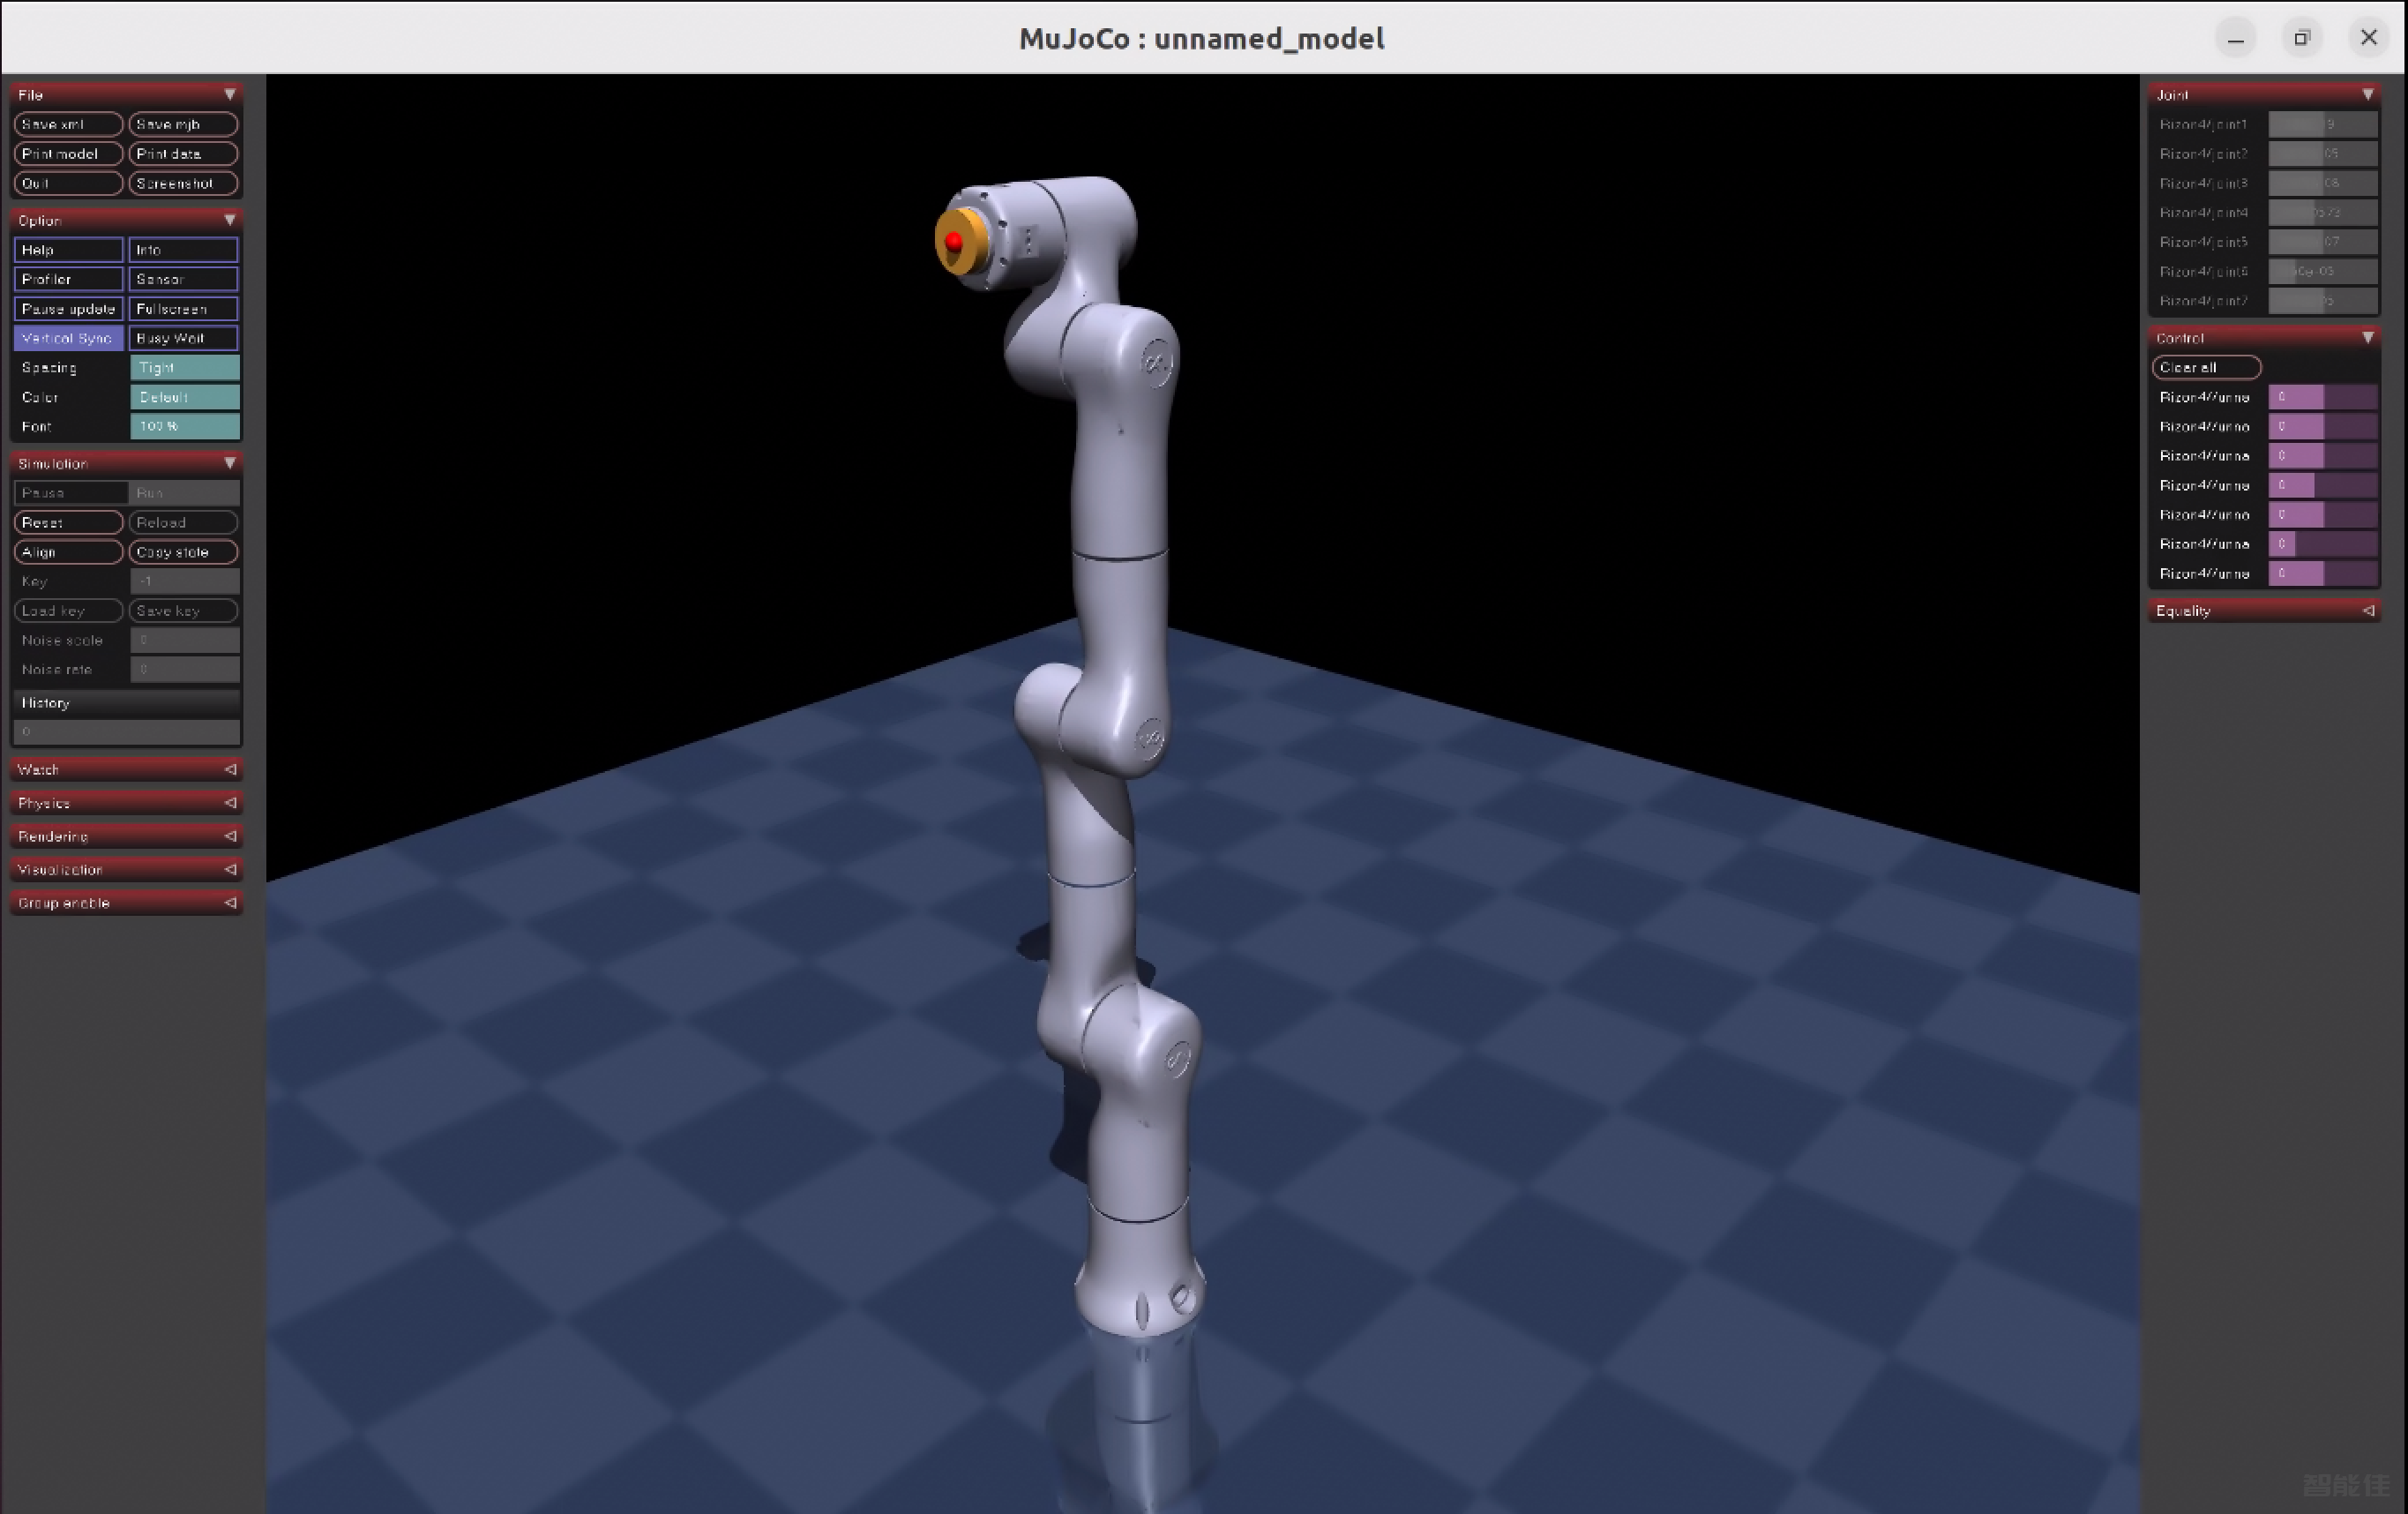The width and height of the screenshot is (2408, 1514).
Task: Click the Print data button
Action: point(184,153)
